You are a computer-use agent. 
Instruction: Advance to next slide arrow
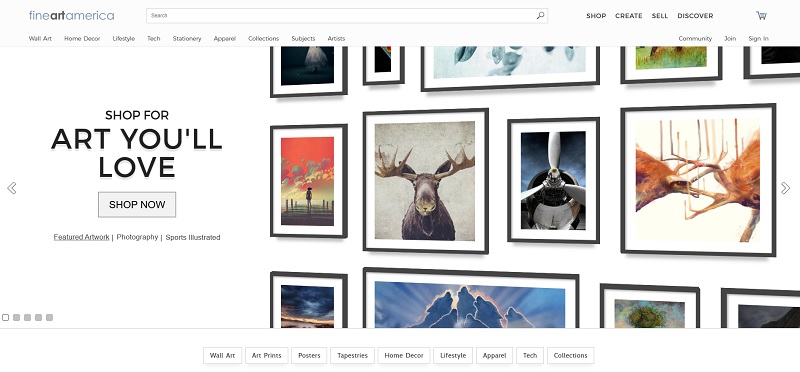click(785, 188)
